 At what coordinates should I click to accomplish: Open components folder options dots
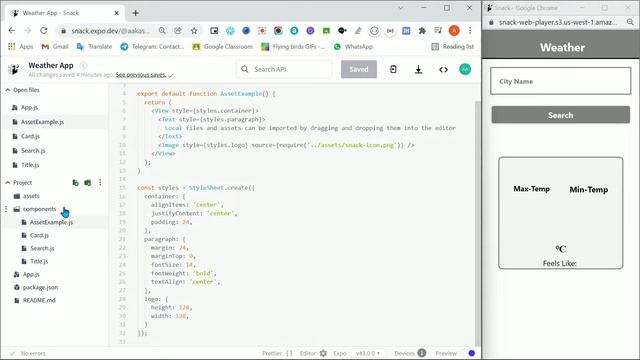point(6,209)
